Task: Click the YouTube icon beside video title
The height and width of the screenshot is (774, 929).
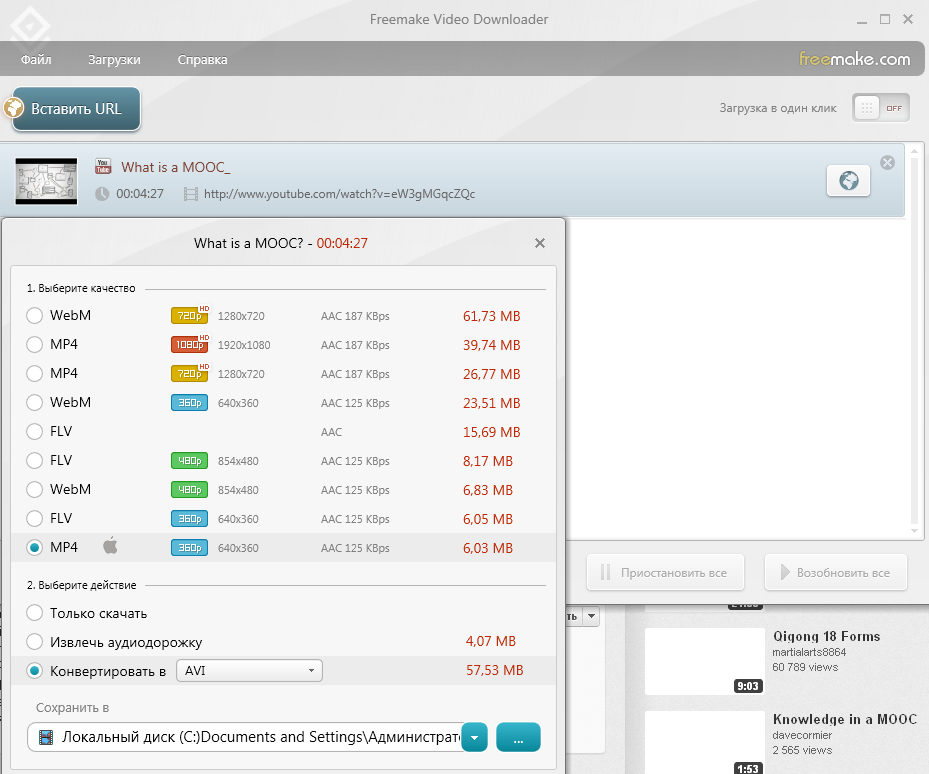Action: click(103, 167)
